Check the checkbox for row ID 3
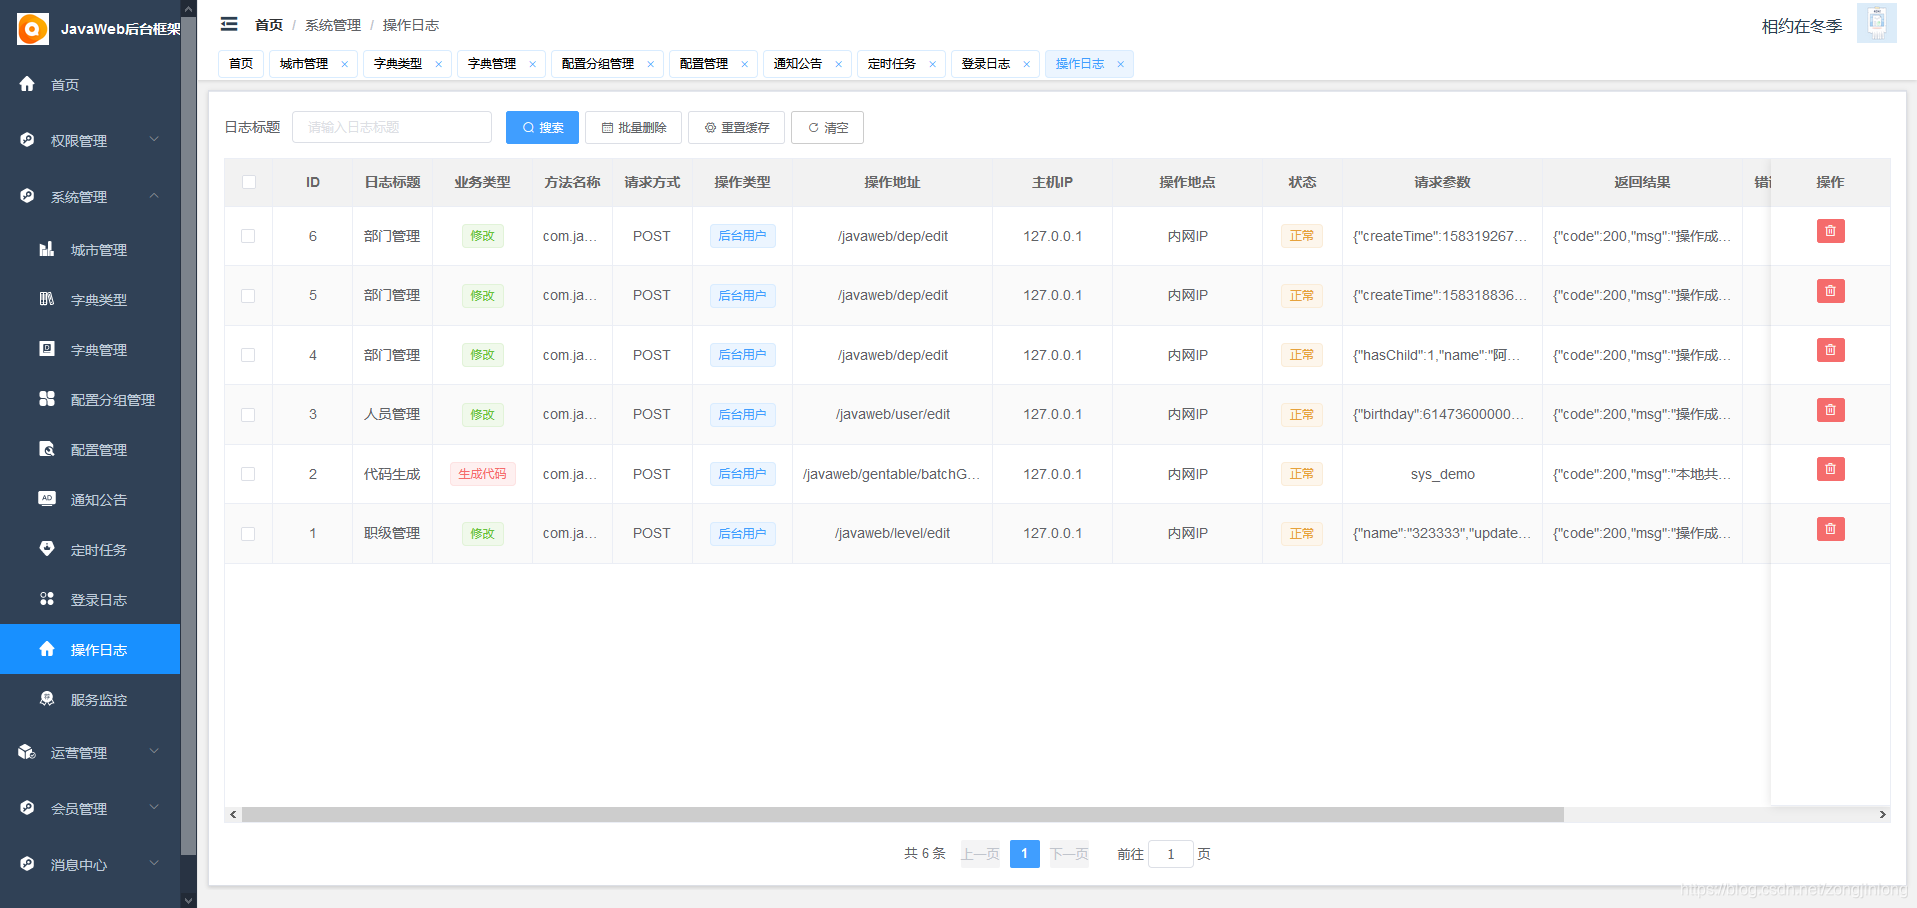1917x908 pixels. [x=248, y=415]
